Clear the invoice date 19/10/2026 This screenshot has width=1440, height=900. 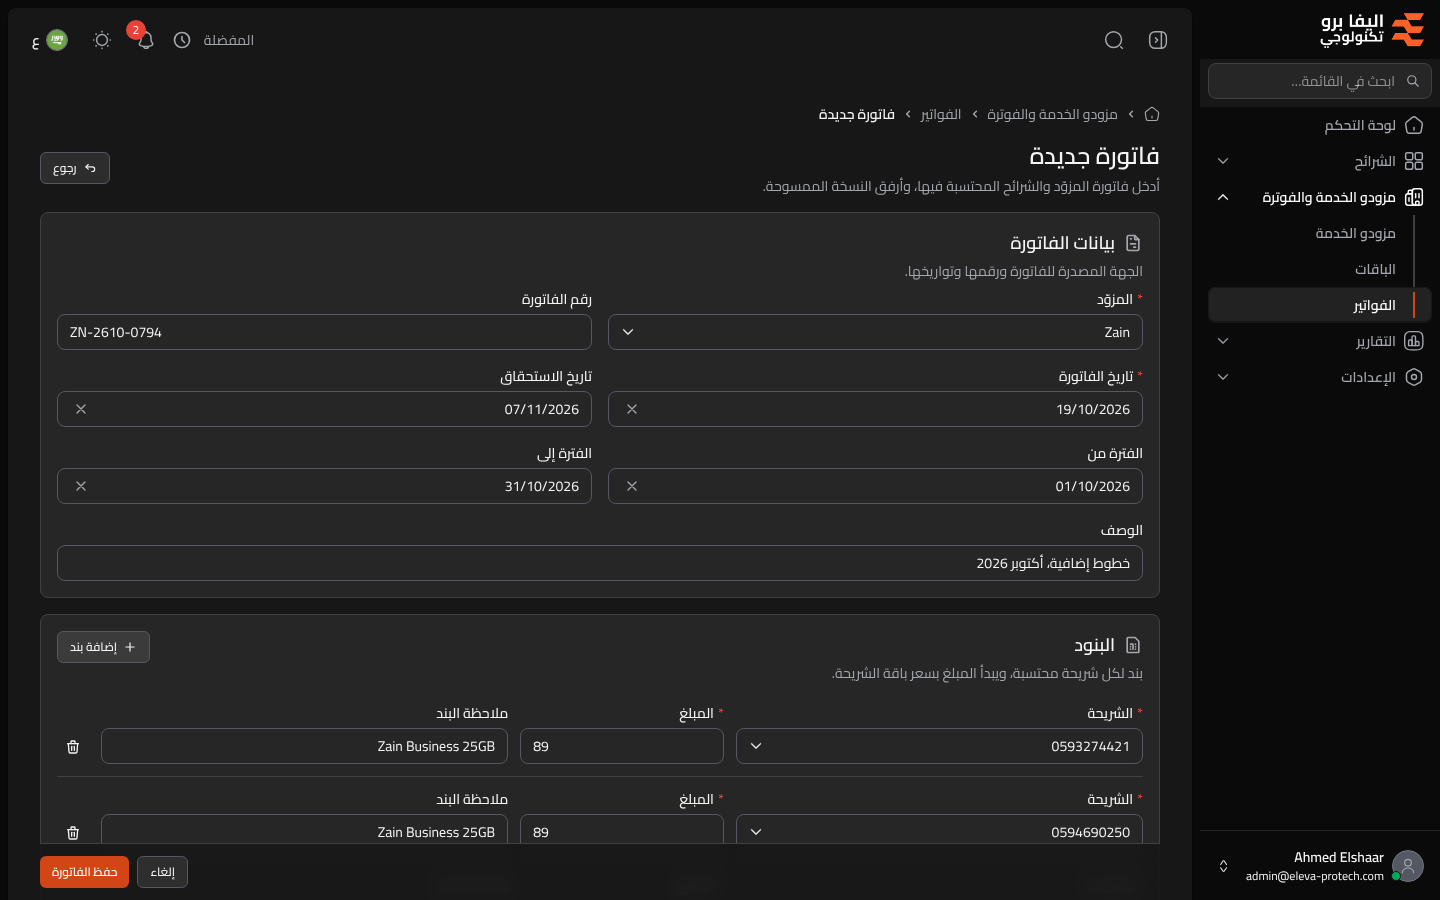pyautogui.click(x=632, y=409)
